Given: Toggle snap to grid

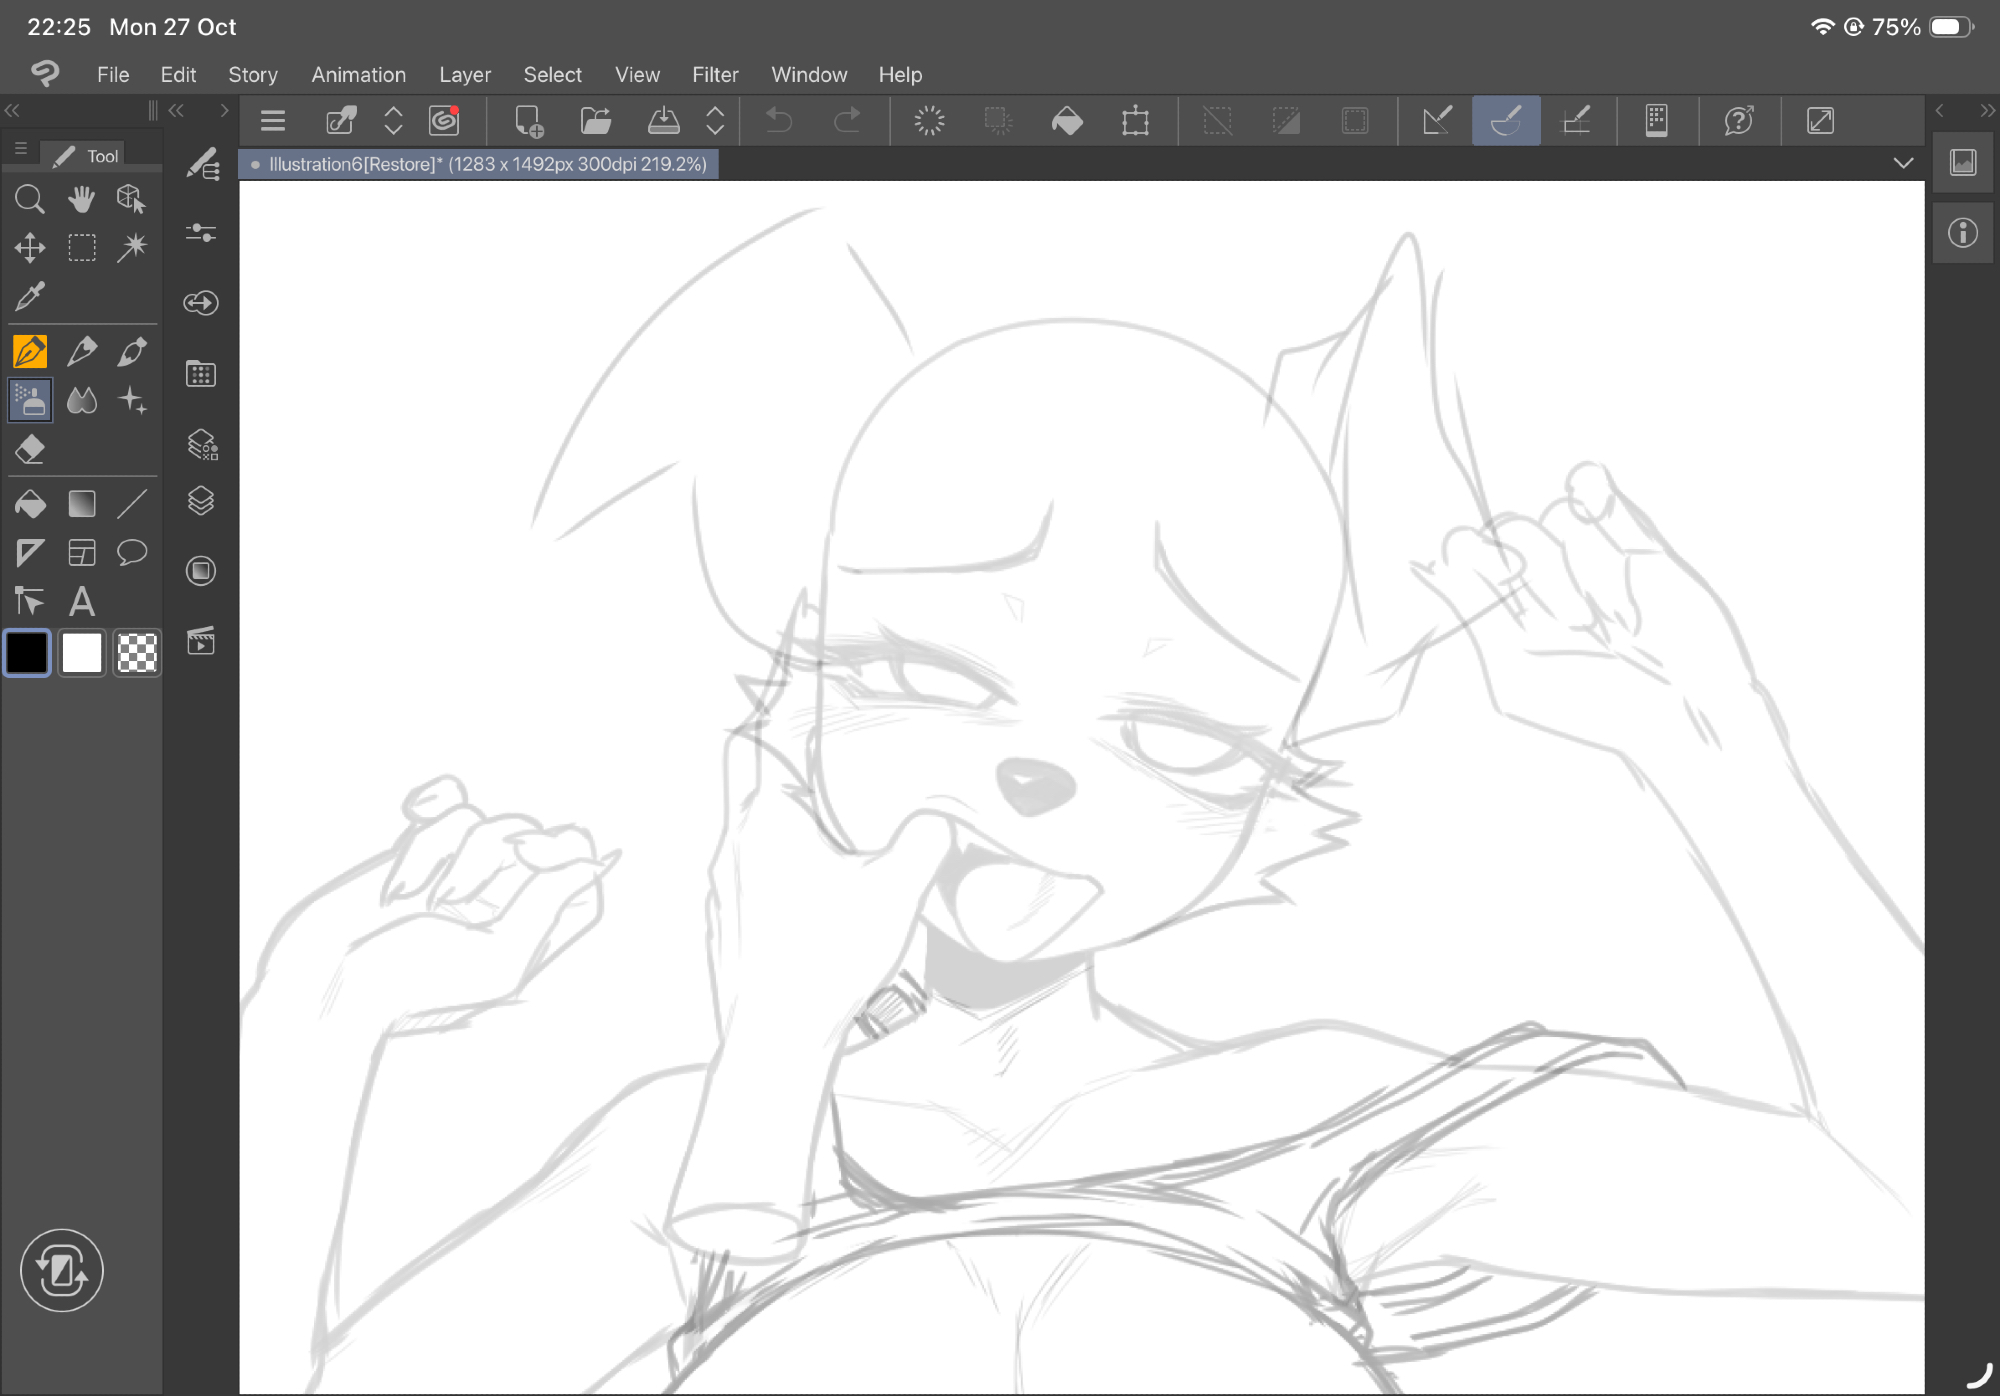Looking at the screenshot, I should tap(1576, 121).
